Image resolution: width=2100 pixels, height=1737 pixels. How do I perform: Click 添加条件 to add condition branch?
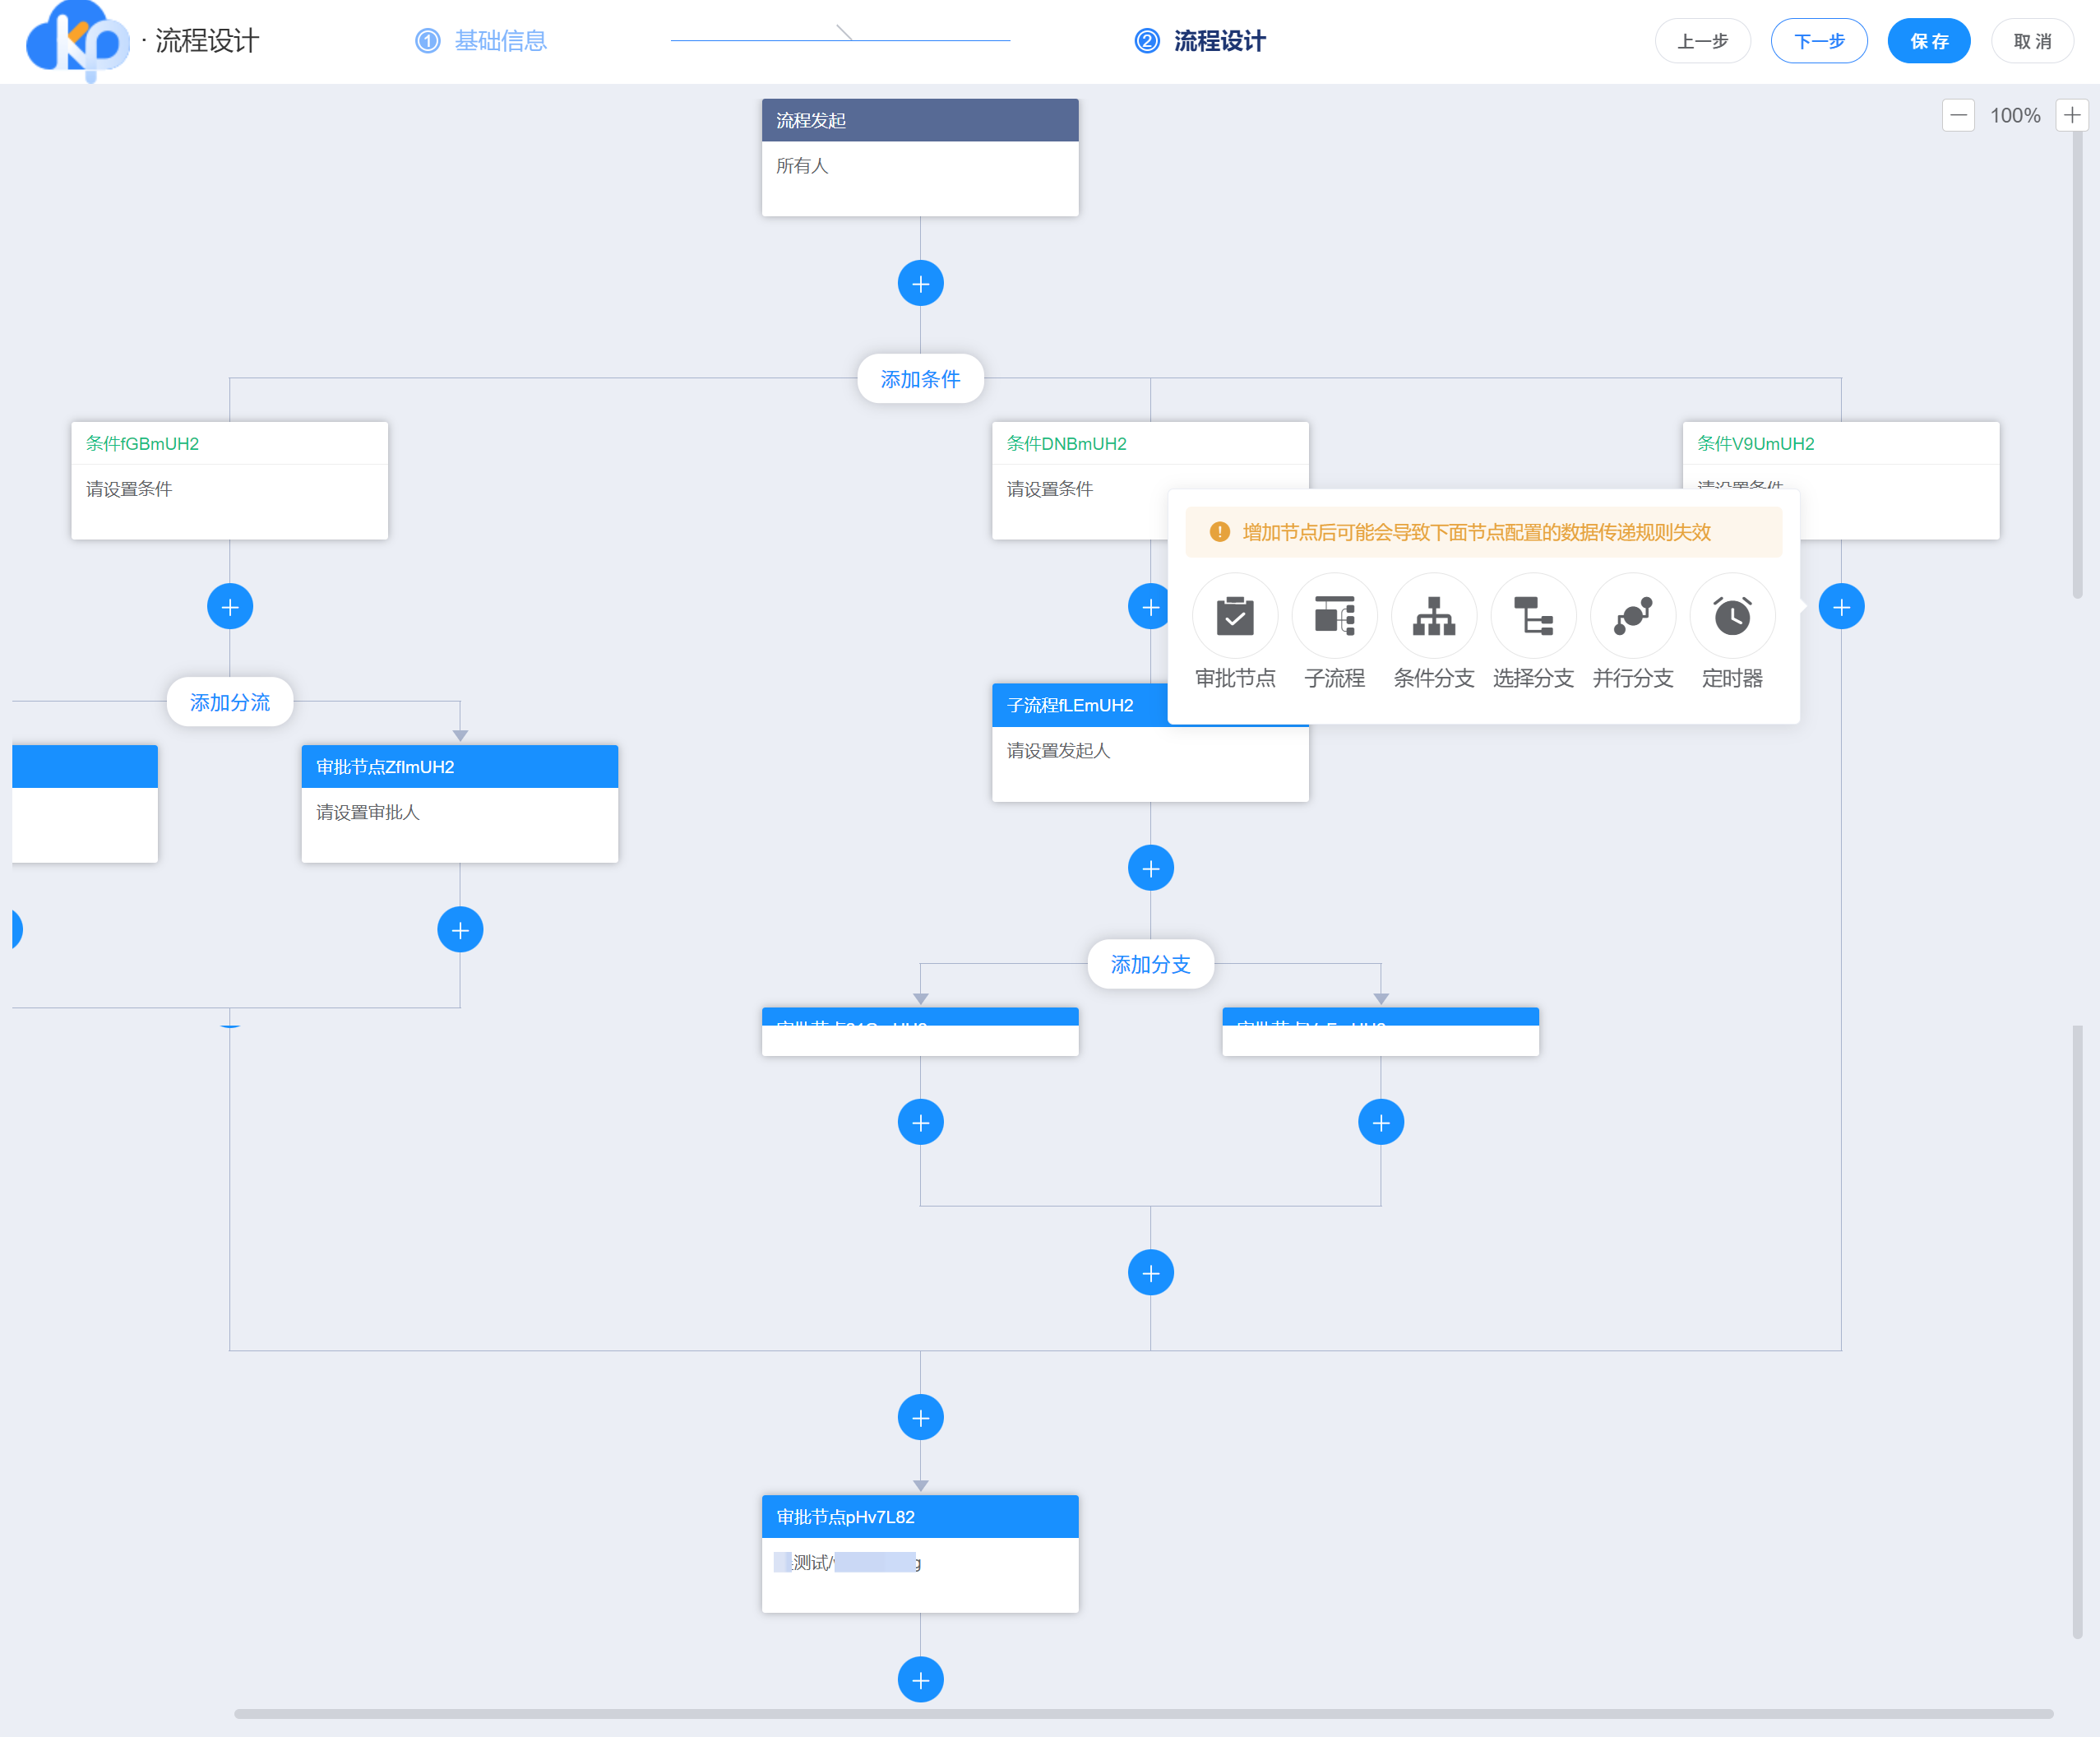921,377
